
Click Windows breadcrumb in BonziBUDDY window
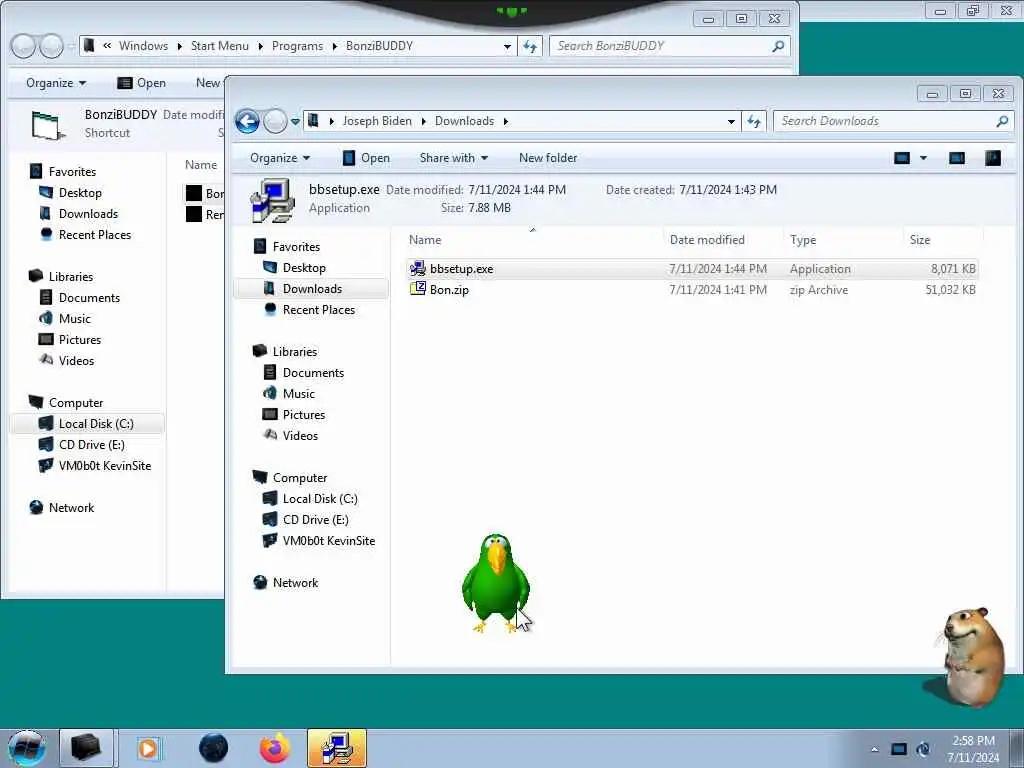click(x=143, y=46)
